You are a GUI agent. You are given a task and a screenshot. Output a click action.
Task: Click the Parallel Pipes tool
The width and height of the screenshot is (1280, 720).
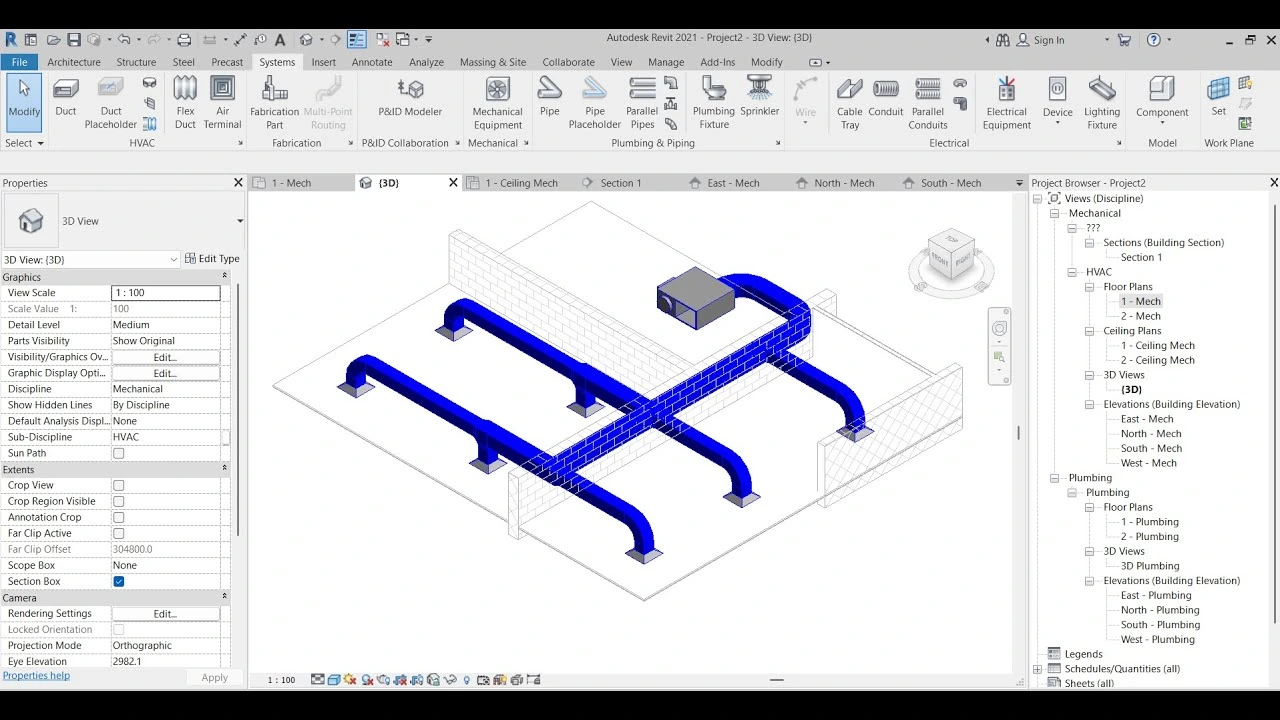point(642,103)
